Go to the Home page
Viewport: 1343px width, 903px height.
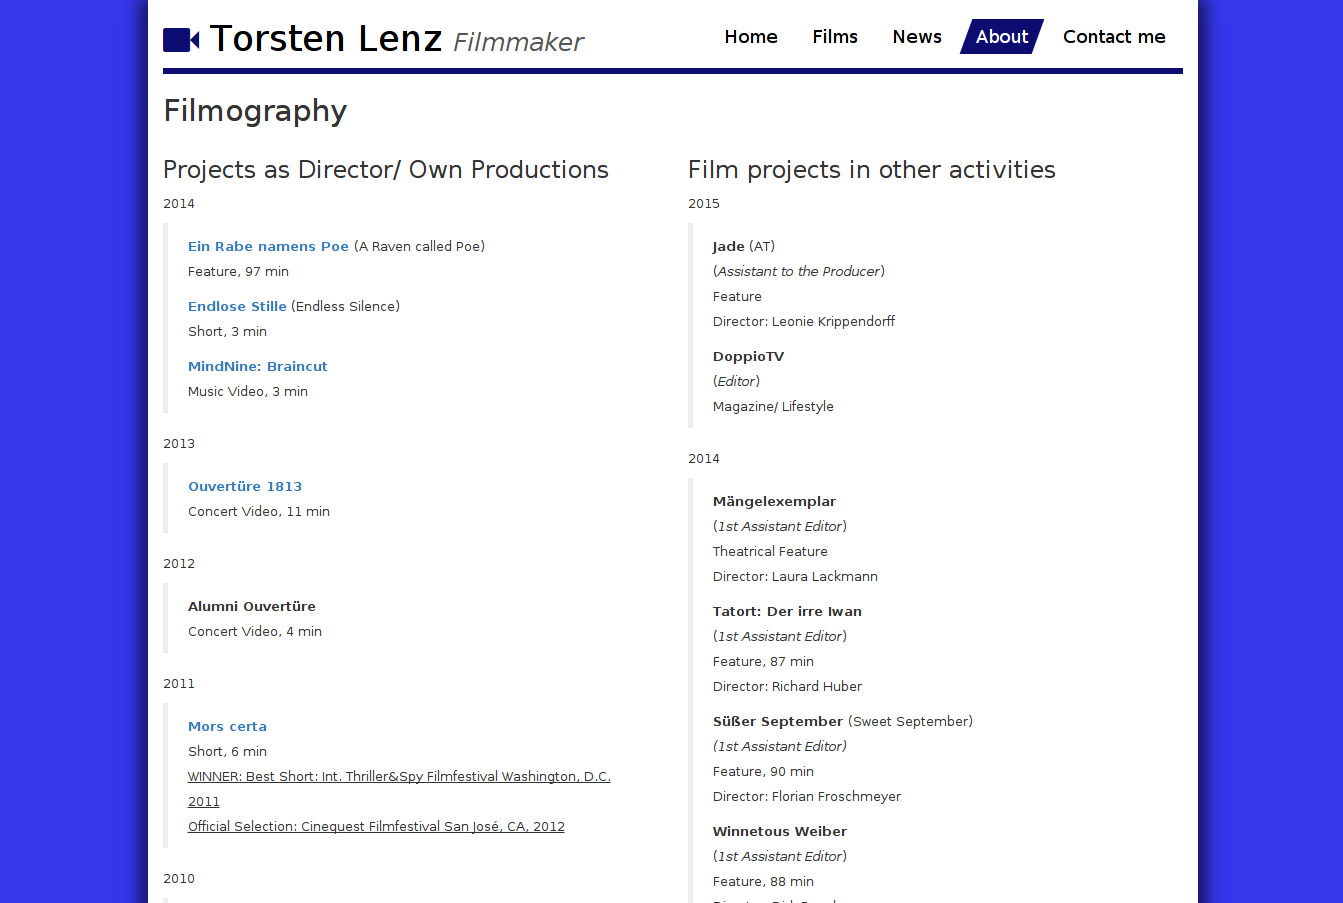(x=750, y=37)
